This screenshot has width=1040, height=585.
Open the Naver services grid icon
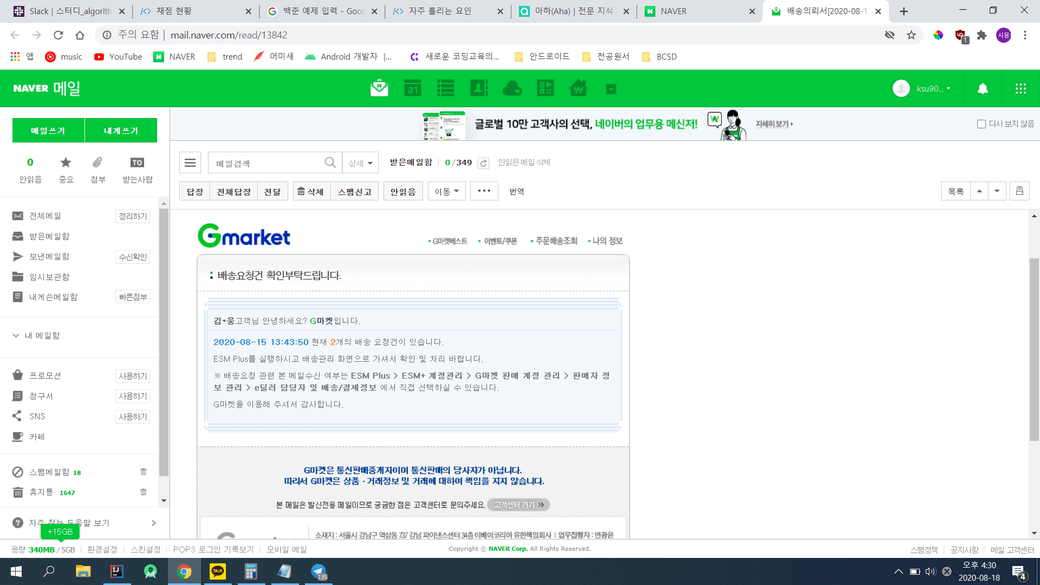1020,89
